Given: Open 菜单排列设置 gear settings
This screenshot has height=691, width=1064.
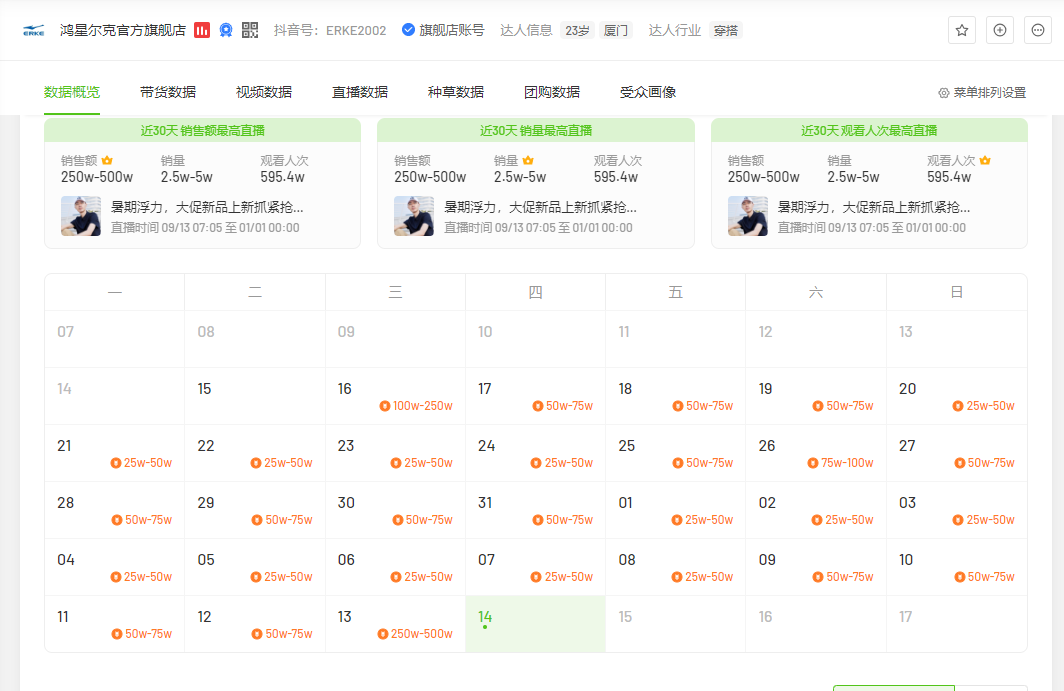Looking at the screenshot, I should (x=982, y=93).
